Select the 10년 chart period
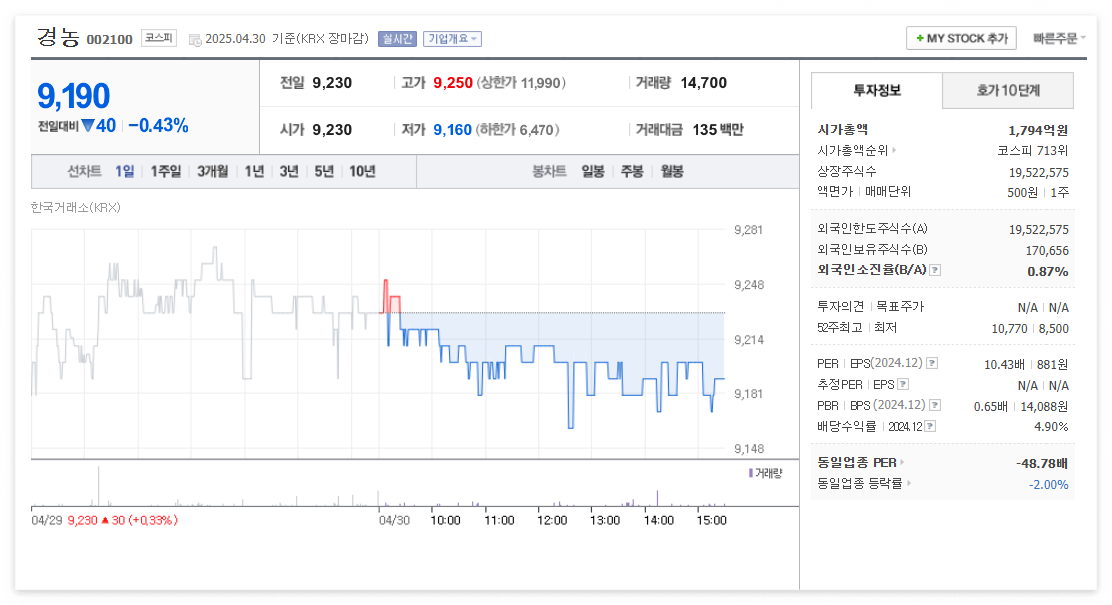1112x605 pixels. coord(361,171)
